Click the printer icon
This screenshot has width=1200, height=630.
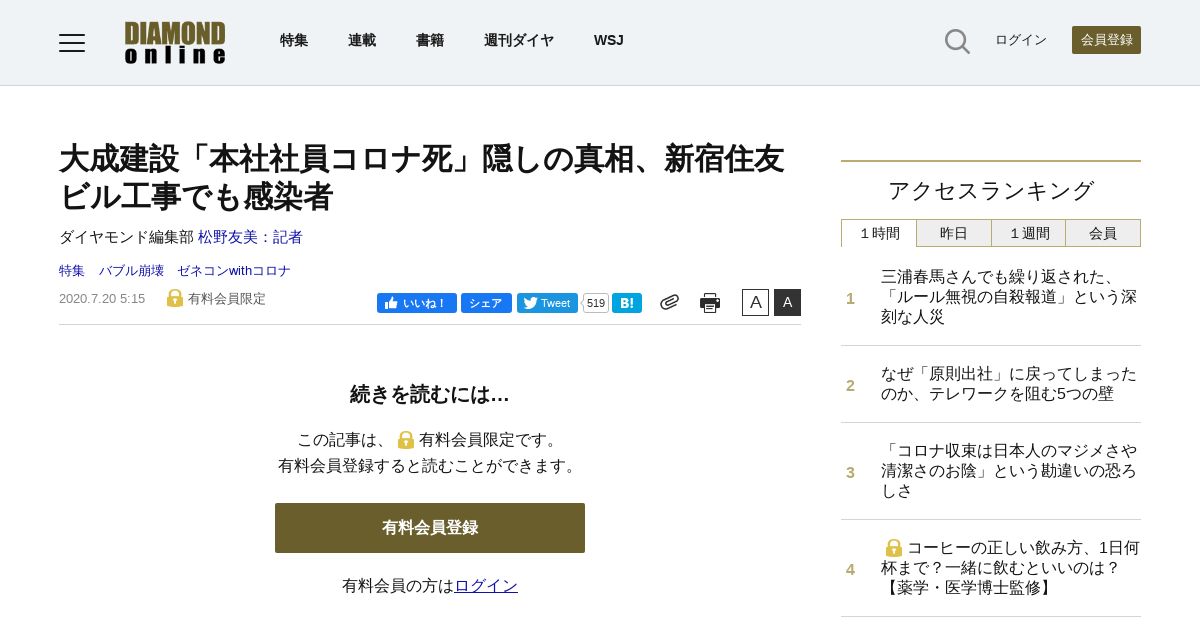[x=710, y=303]
